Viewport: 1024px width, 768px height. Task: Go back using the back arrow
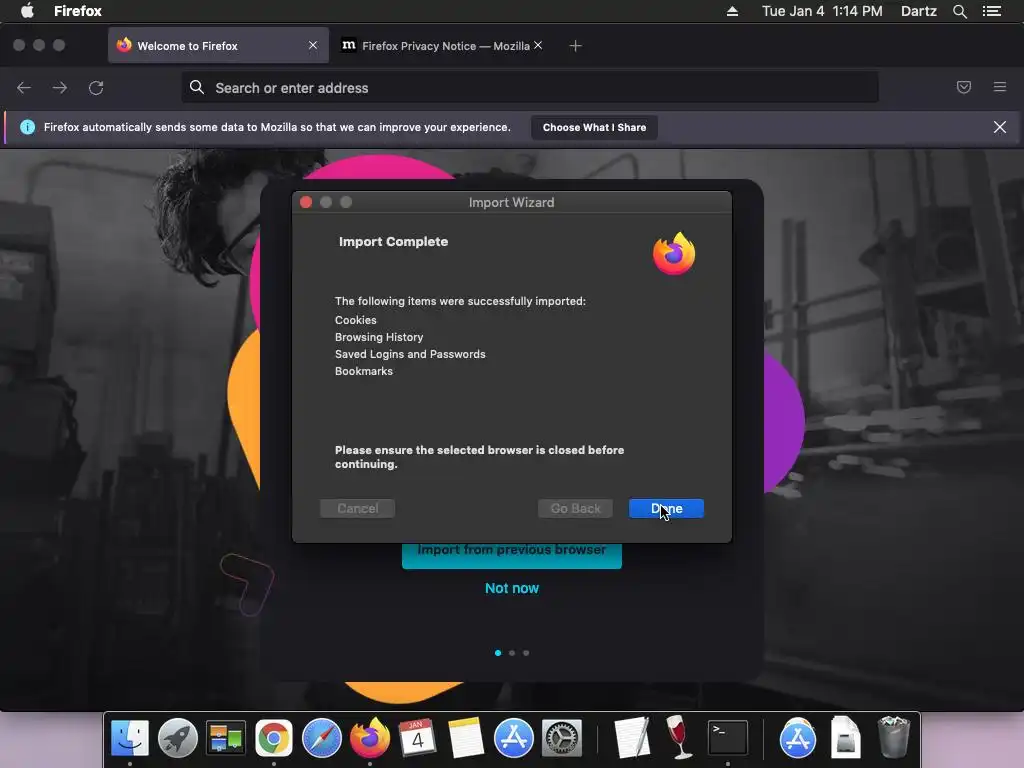pos(24,88)
